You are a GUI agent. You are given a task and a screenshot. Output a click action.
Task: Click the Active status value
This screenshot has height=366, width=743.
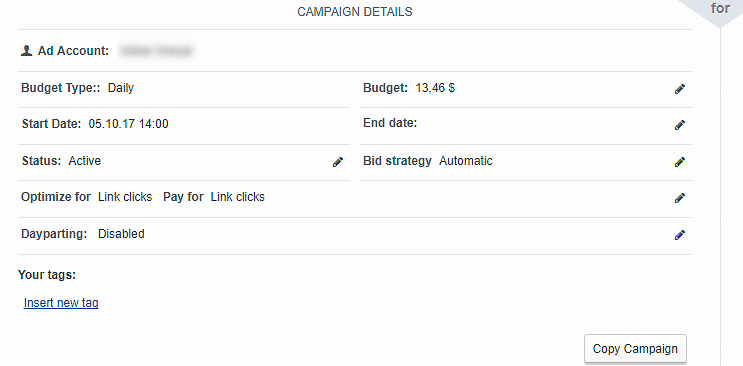click(x=85, y=161)
